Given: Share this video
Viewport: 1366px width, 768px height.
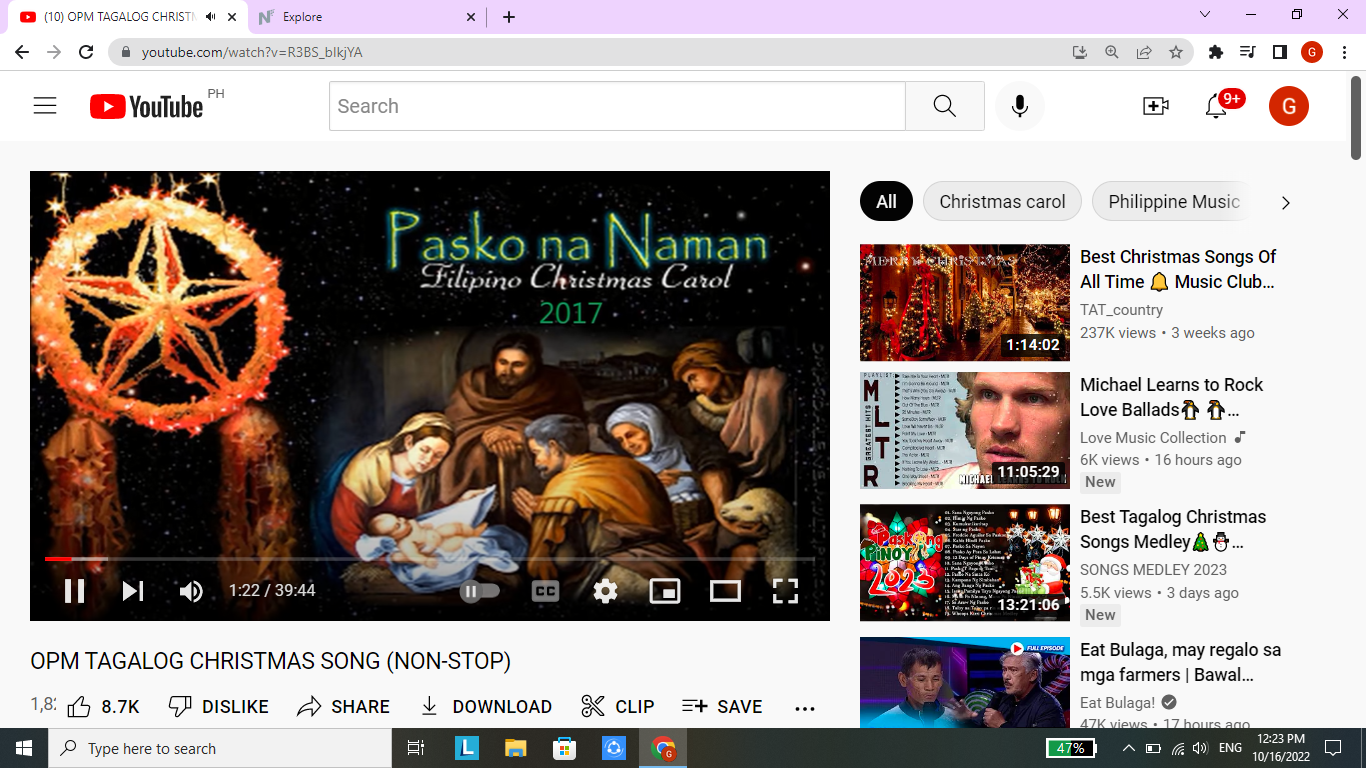Looking at the screenshot, I should click(344, 707).
